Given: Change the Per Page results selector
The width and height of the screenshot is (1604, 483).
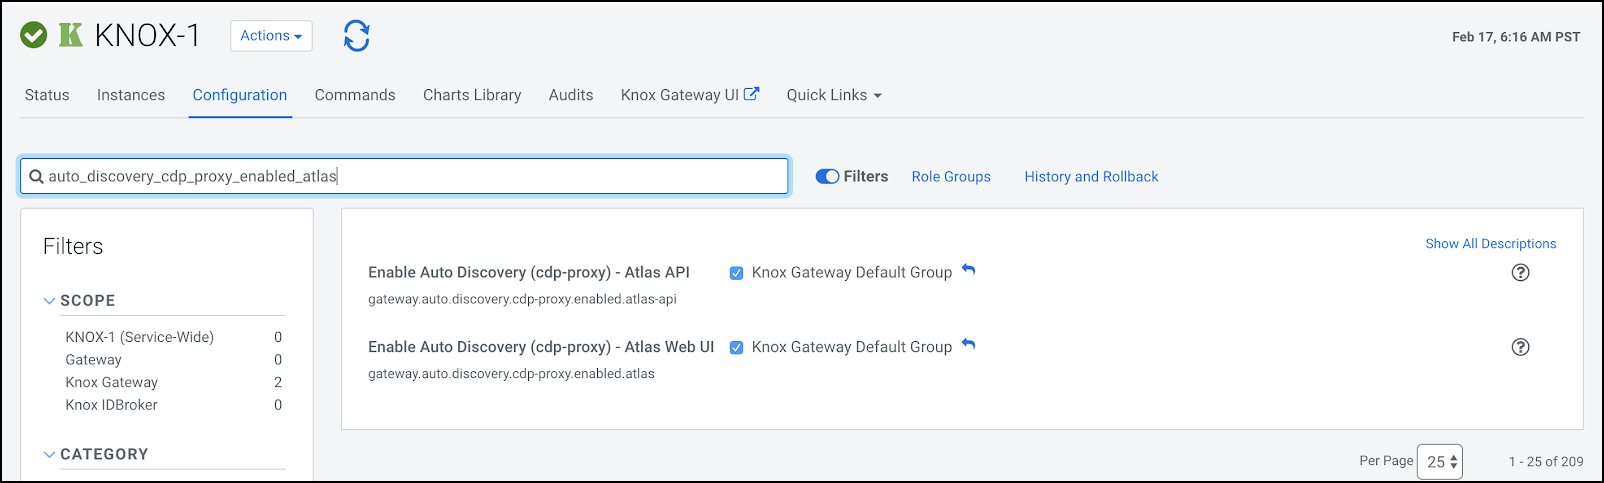Looking at the screenshot, I should (1440, 462).
